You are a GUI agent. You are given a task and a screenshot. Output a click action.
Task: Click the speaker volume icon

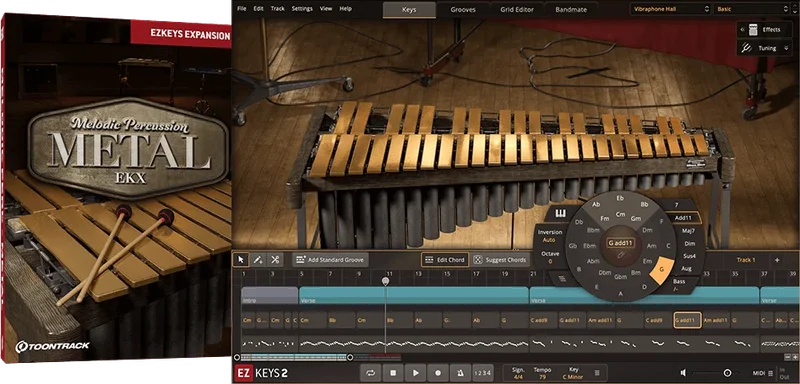tap(684, 373)
